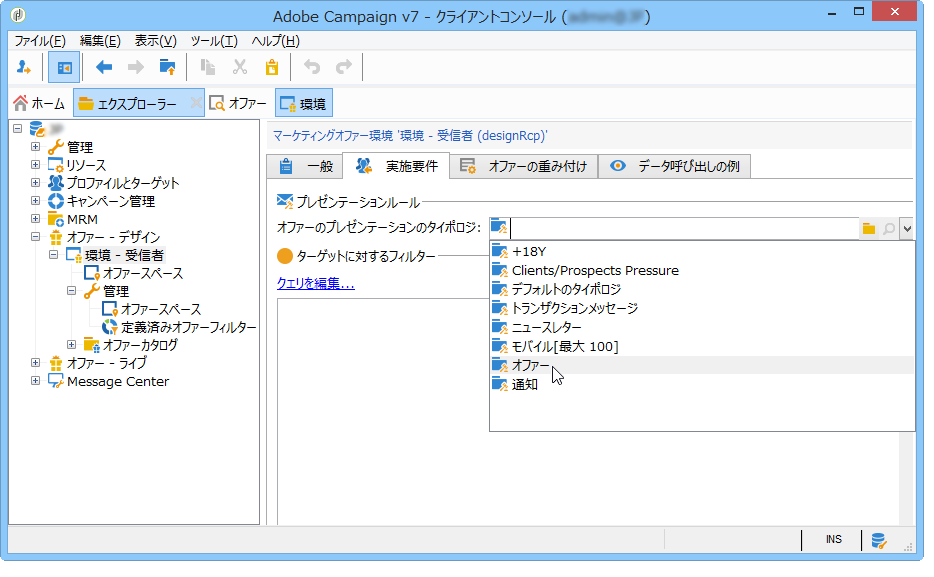Click the database root icon in tree
This screenshot has height=577, width=934.
pyautogui.click(x=38, y=129)
